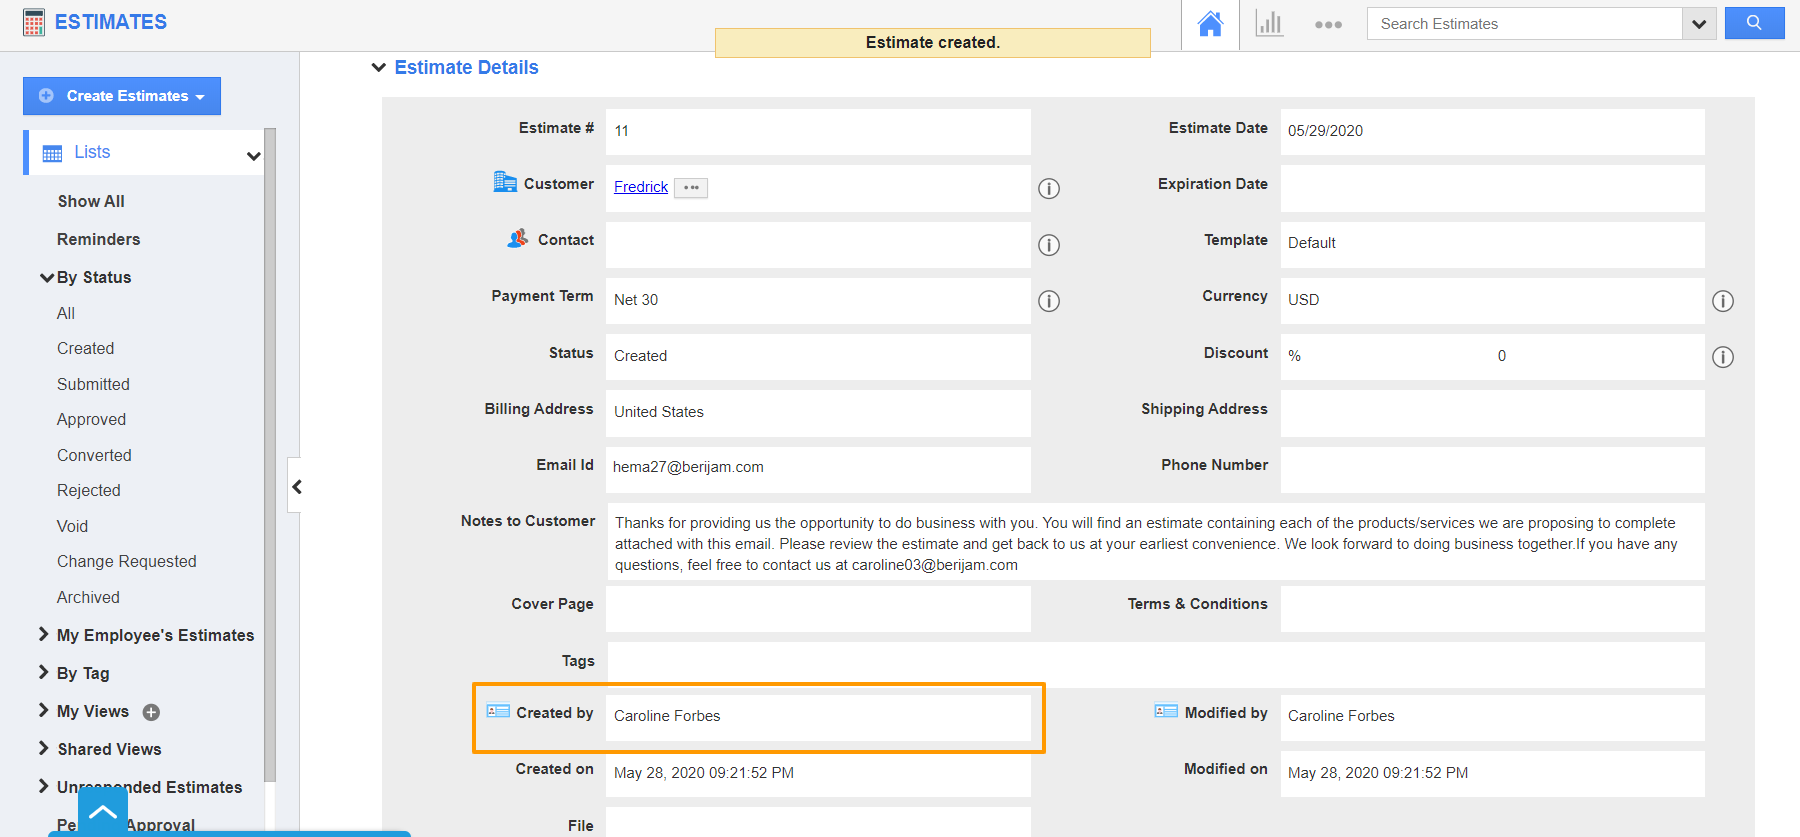This screenshot has height=837, width=1800.
Task: Expand My Employee's Estimates
Action: [43, 634]
